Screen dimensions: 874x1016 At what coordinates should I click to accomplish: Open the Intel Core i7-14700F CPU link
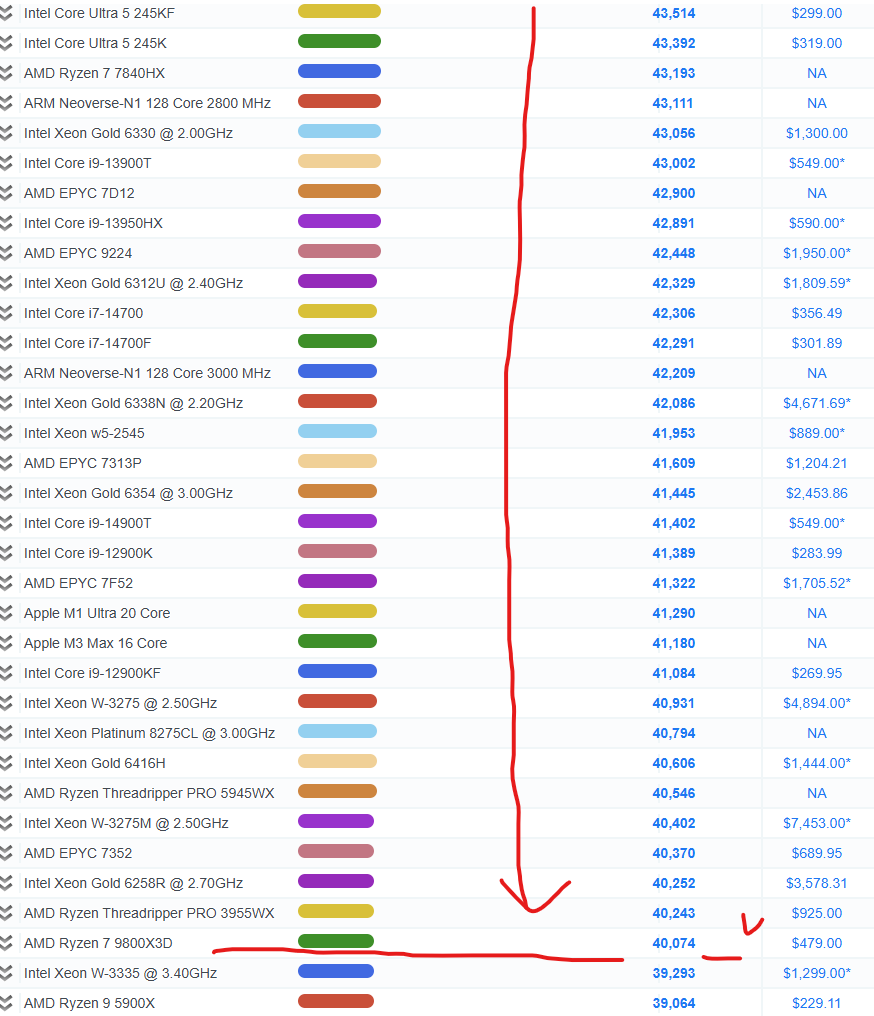coord(87,343)
